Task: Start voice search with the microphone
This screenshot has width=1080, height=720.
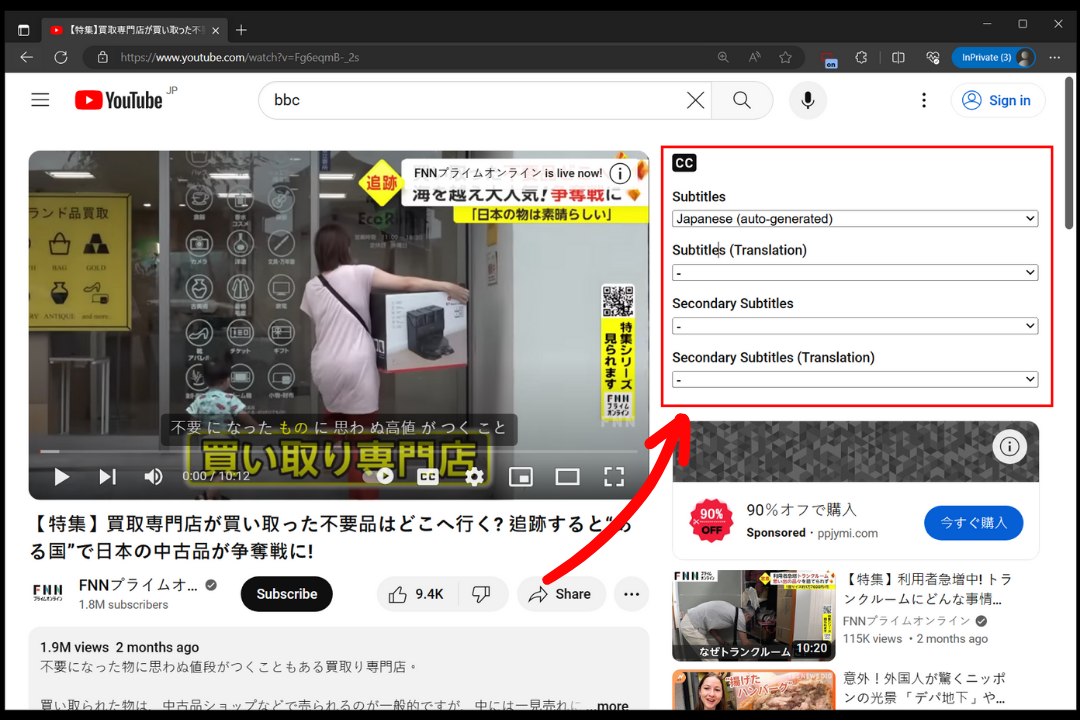Action: pos(807,100)
